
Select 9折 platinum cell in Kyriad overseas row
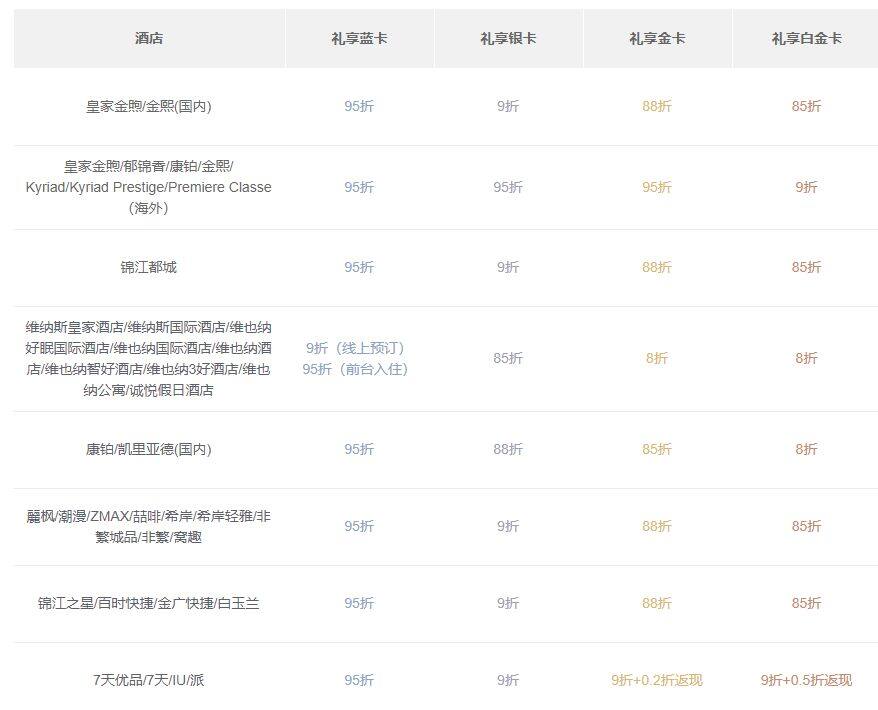coord(806,187)
